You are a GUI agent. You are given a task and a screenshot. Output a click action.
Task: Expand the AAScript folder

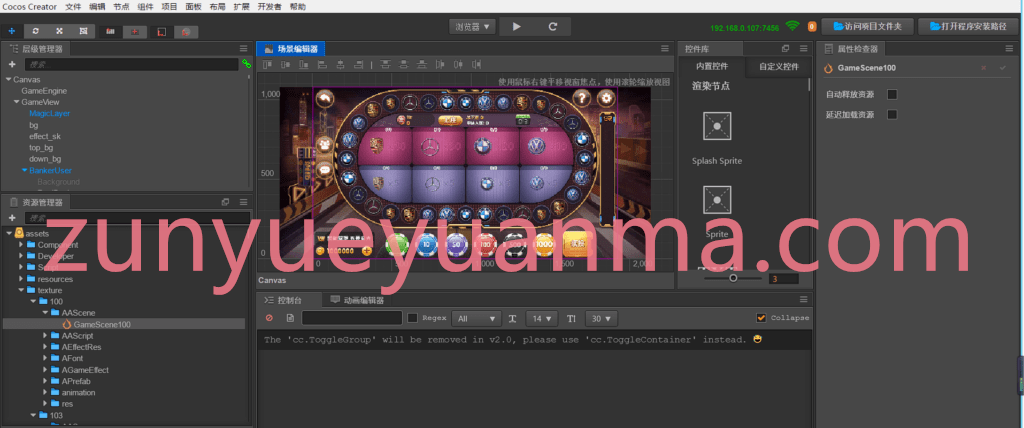pyautogui.click(x=45, y=335)
